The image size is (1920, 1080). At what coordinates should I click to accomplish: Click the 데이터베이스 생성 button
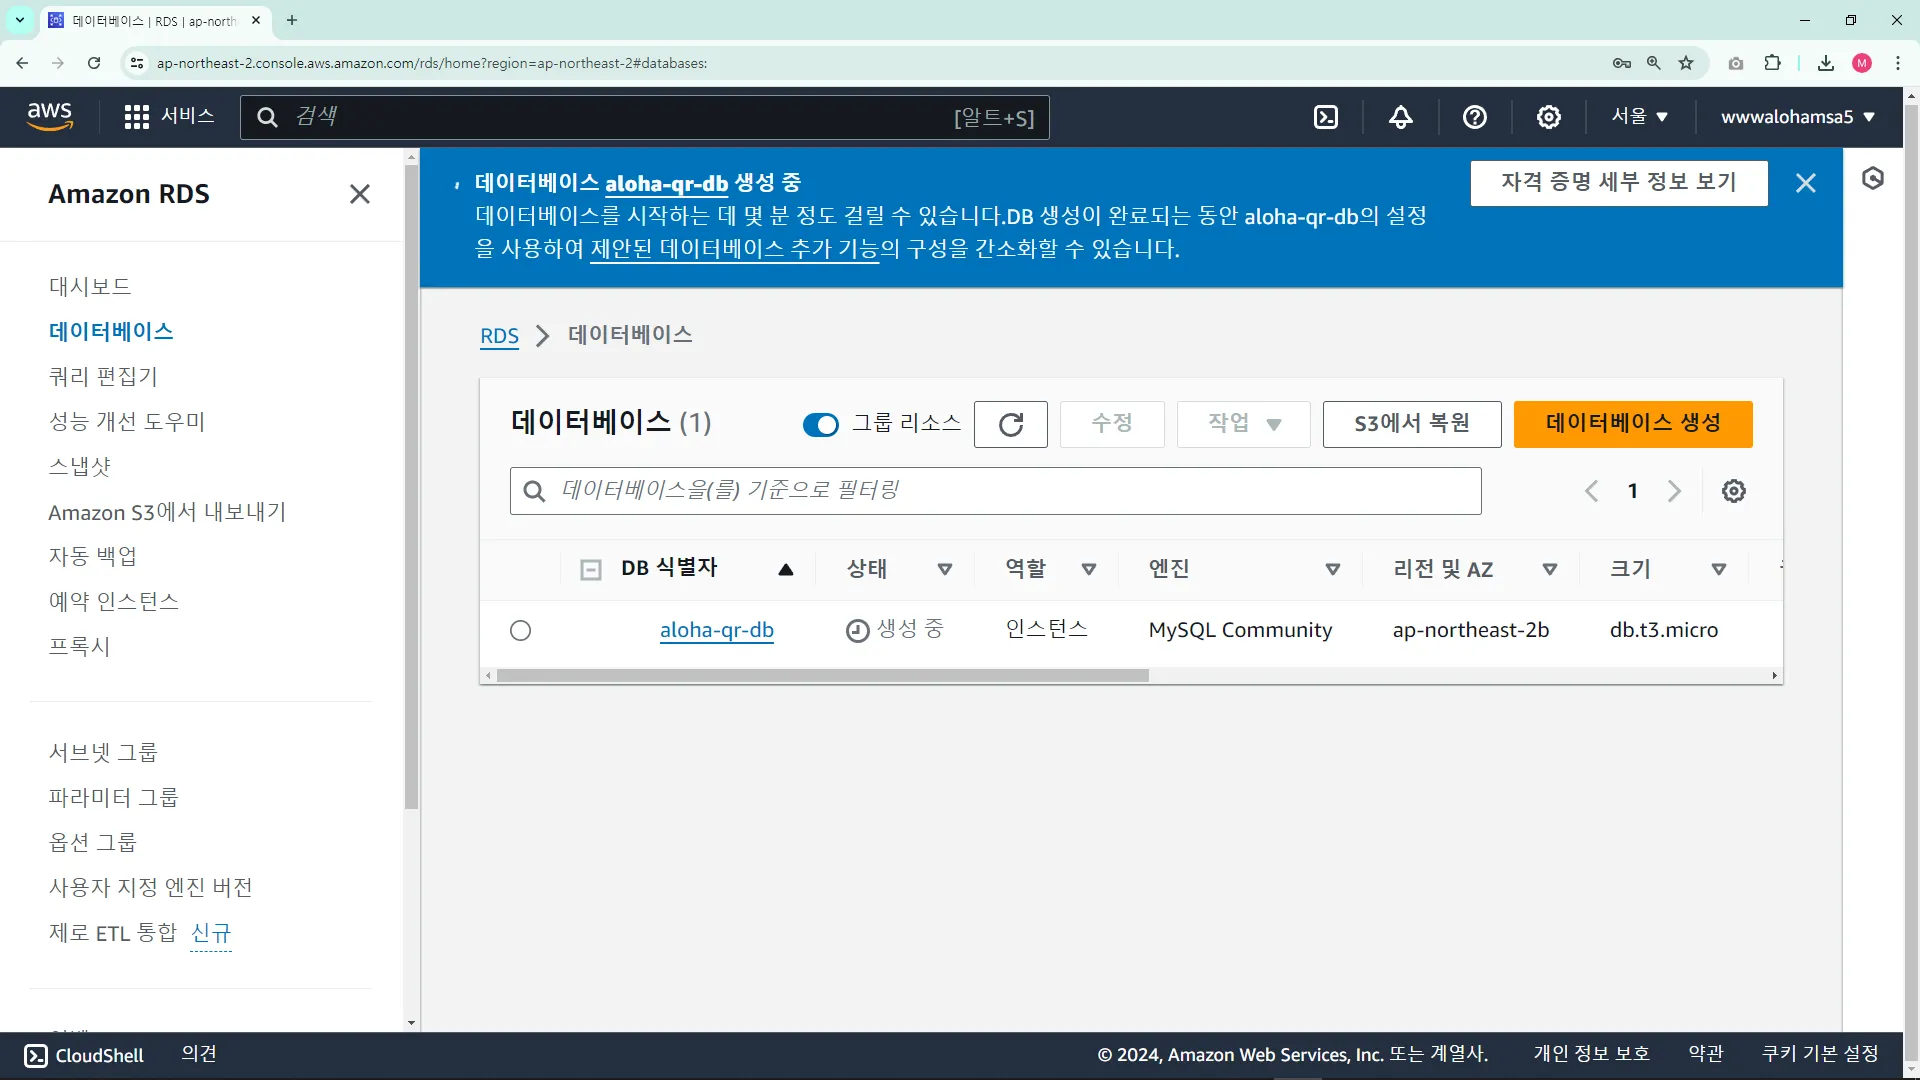[x=1632, y=424]
